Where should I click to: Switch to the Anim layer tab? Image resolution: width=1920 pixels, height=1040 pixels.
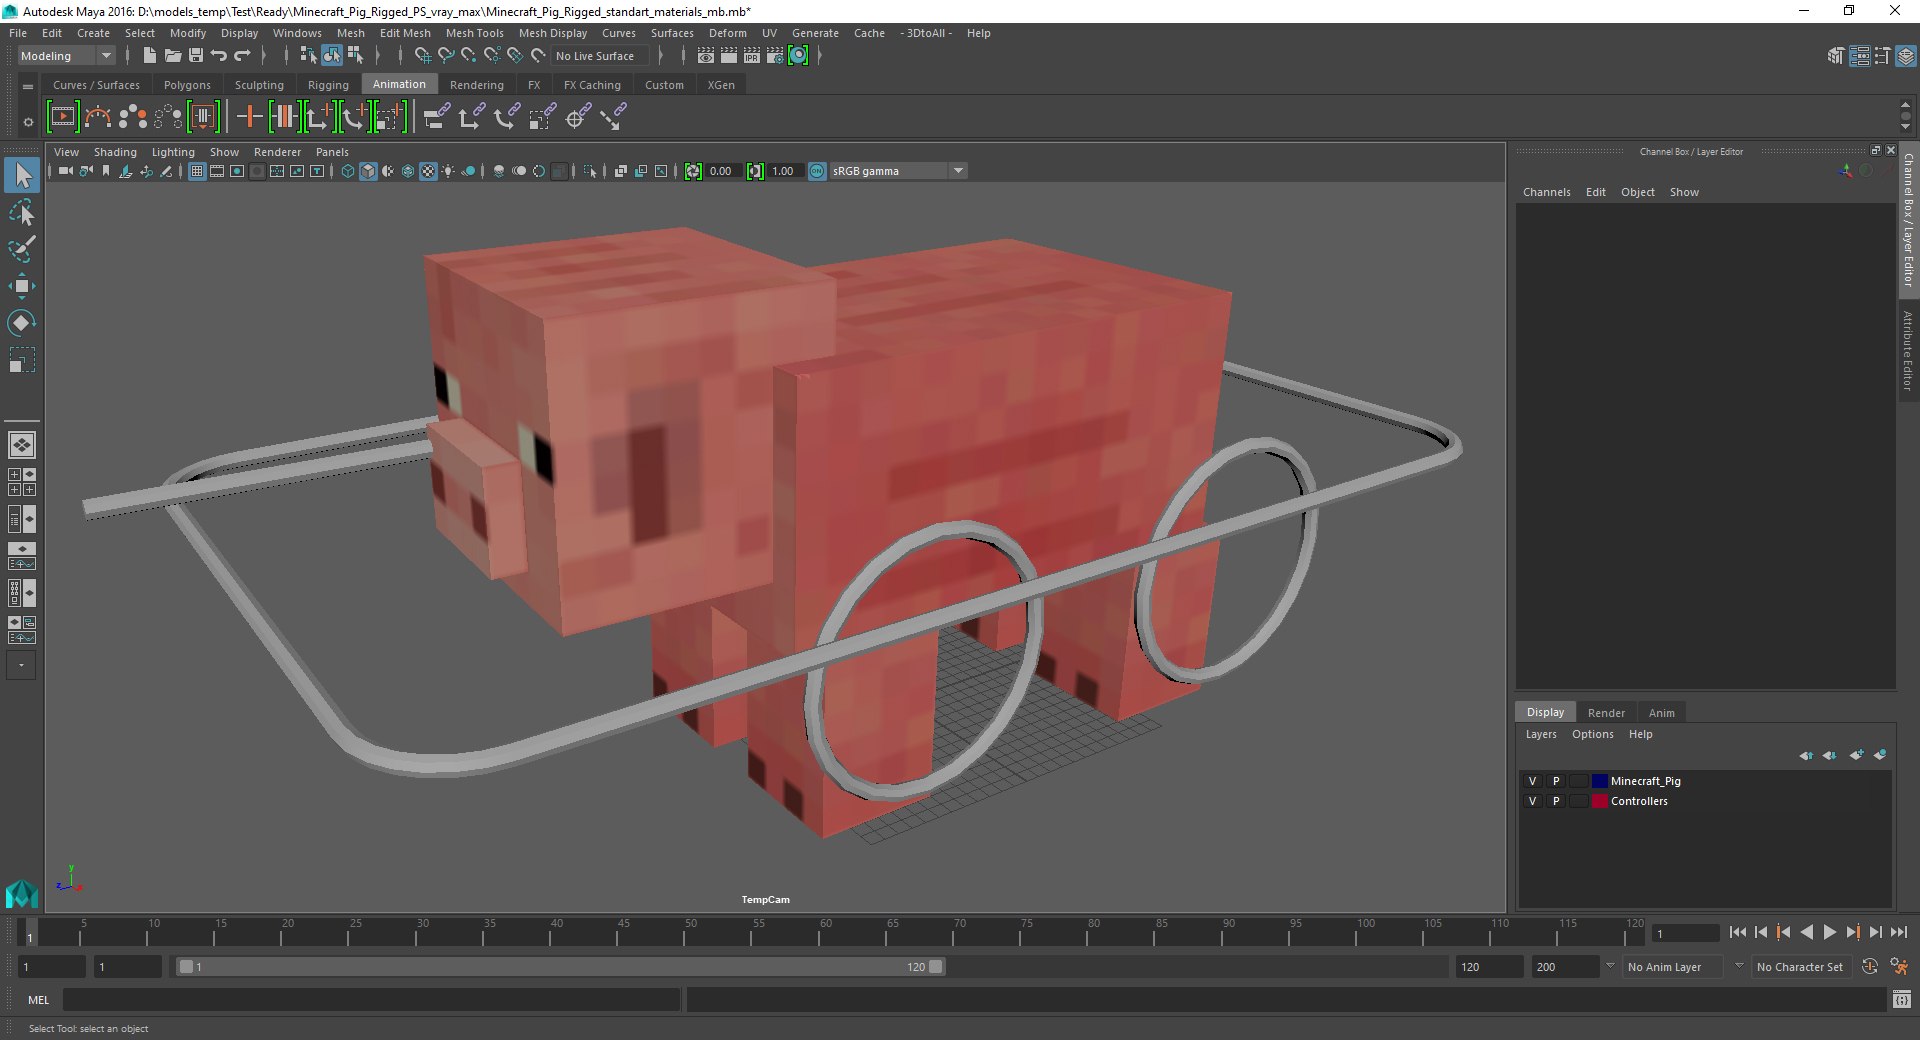coord(1661,713)
